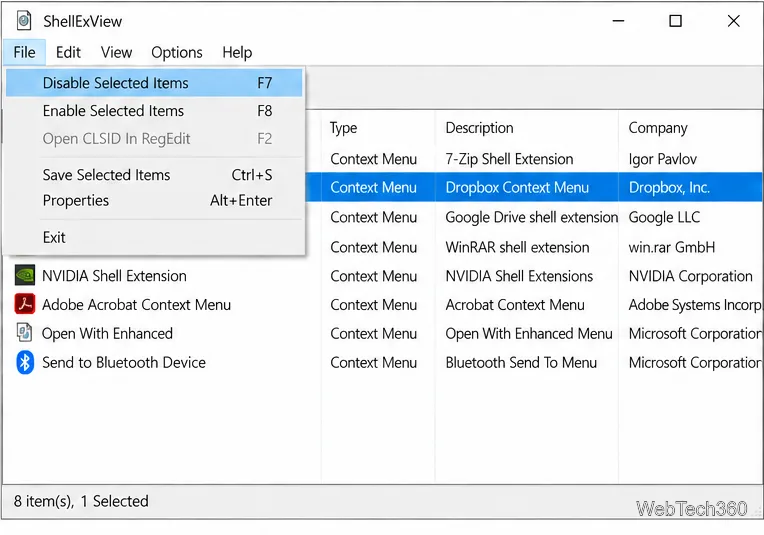Click status bar '8 item(s), 1 Selected'

[81, 501]
